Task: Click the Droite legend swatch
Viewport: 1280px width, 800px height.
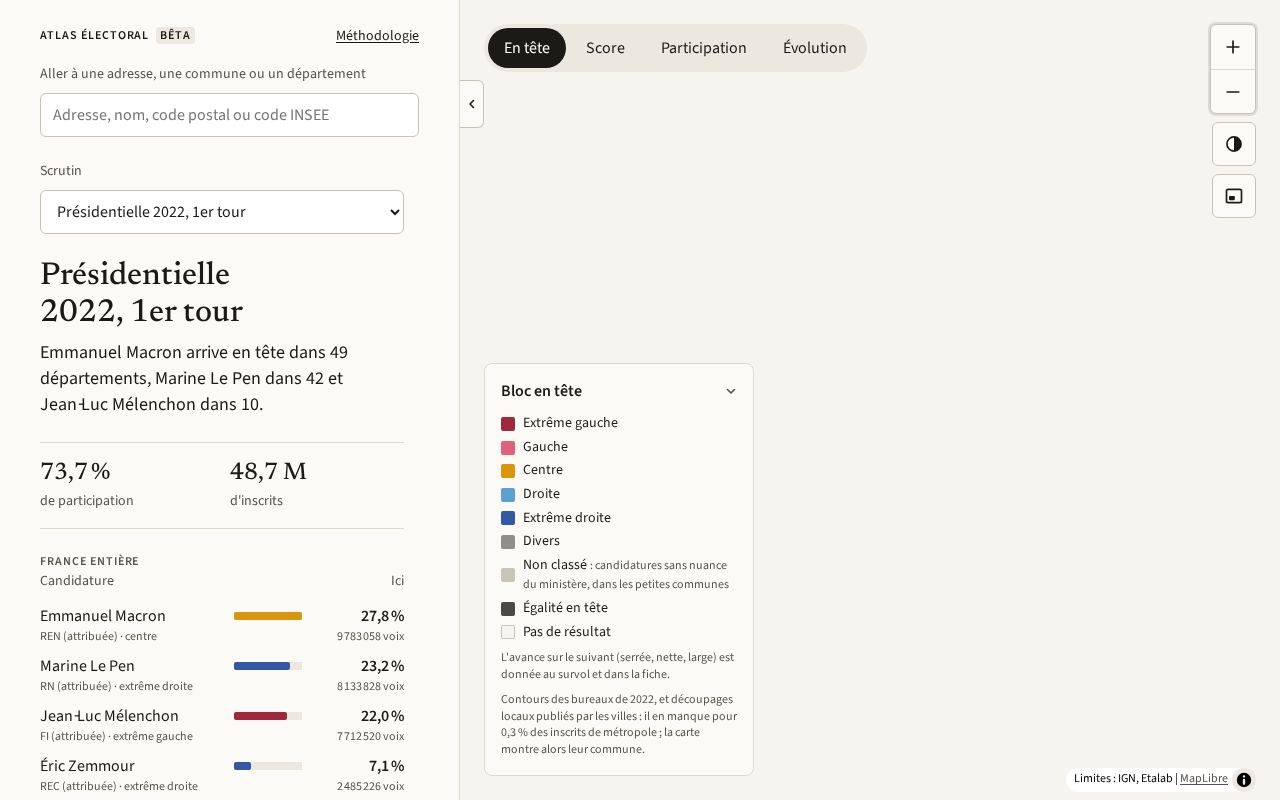Action: [x=508, y=495]
